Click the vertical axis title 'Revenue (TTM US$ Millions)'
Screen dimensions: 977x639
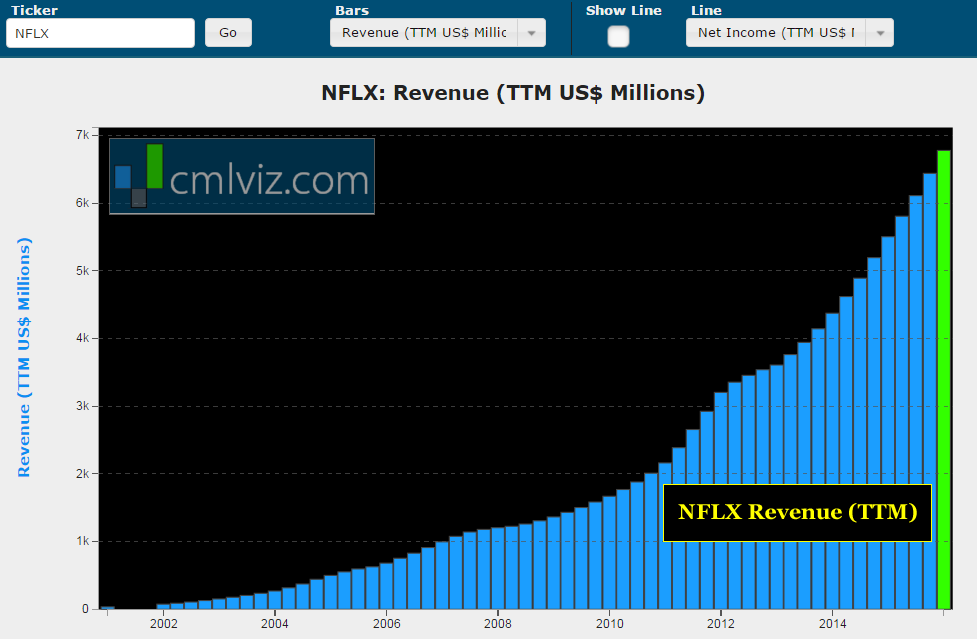coord(24,357)
